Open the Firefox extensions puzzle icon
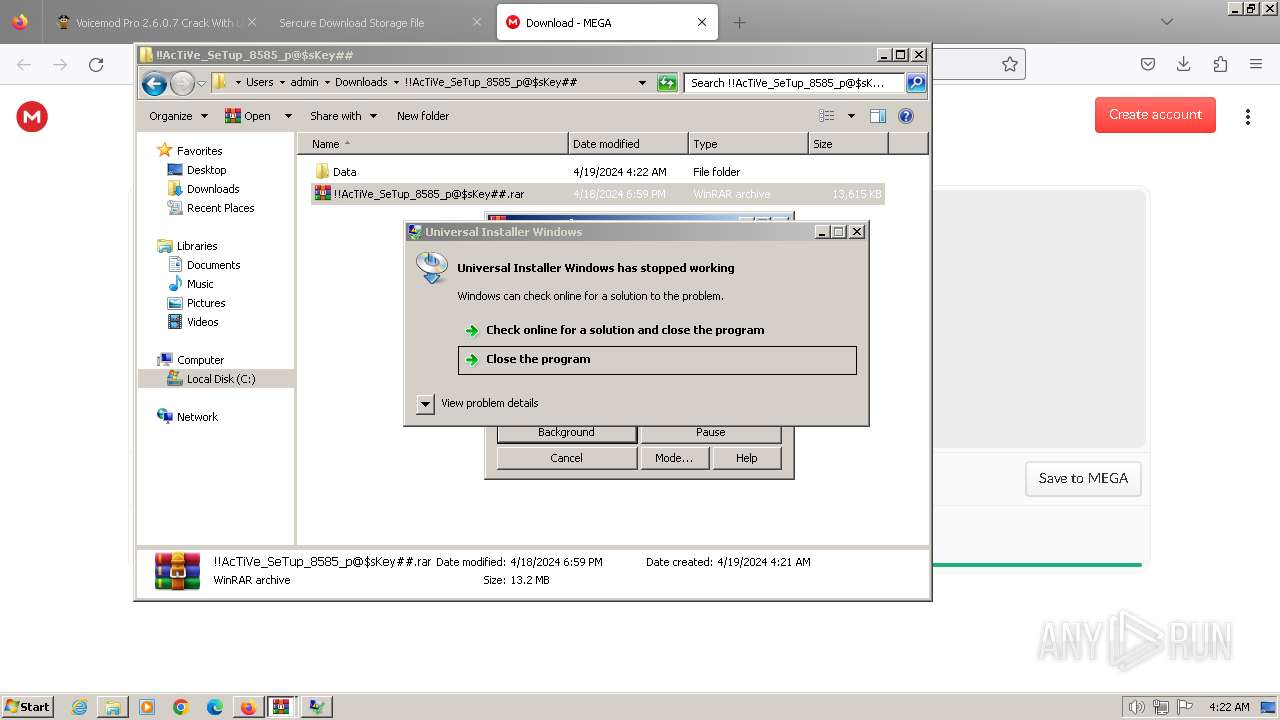This screenshot has width=1280, height=720. click(1220, 64)
